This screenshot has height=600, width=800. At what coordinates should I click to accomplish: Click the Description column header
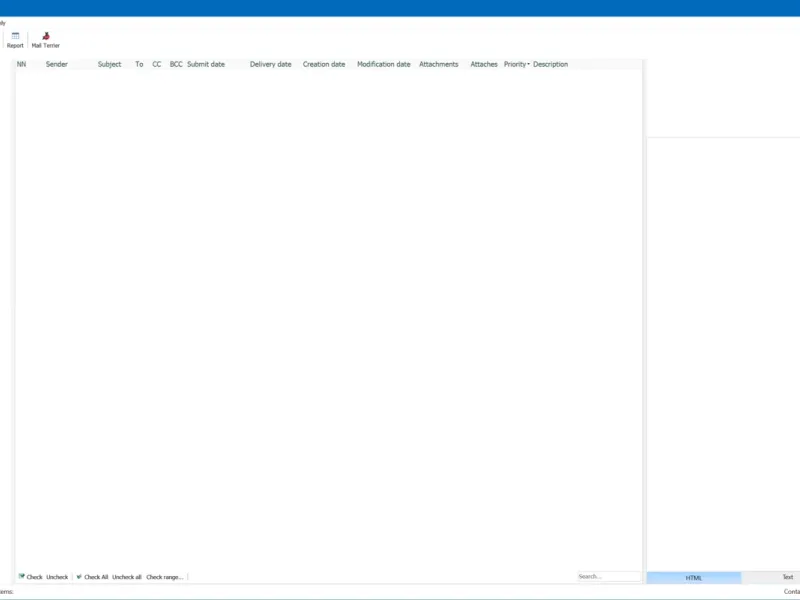(x=551, y=64)
